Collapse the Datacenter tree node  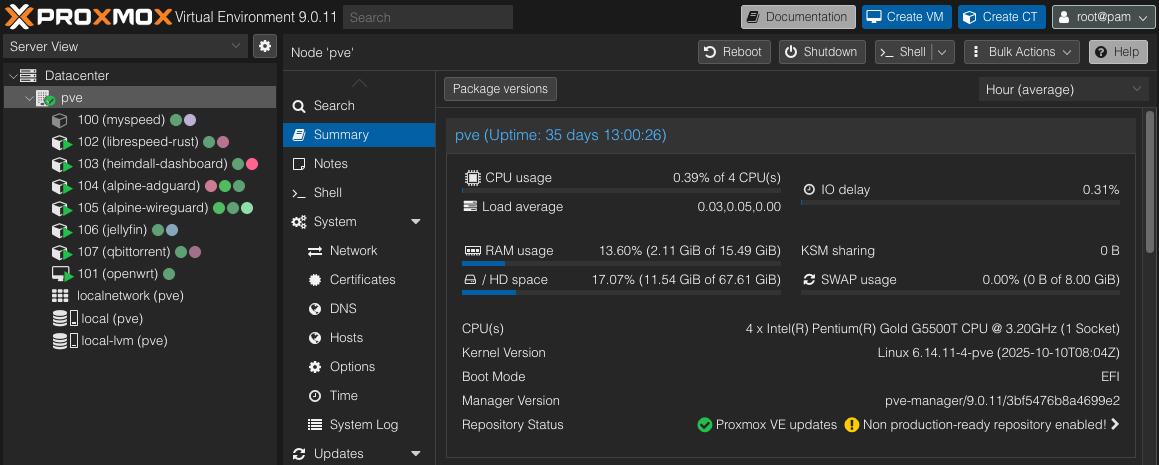(x=11, y=76)
